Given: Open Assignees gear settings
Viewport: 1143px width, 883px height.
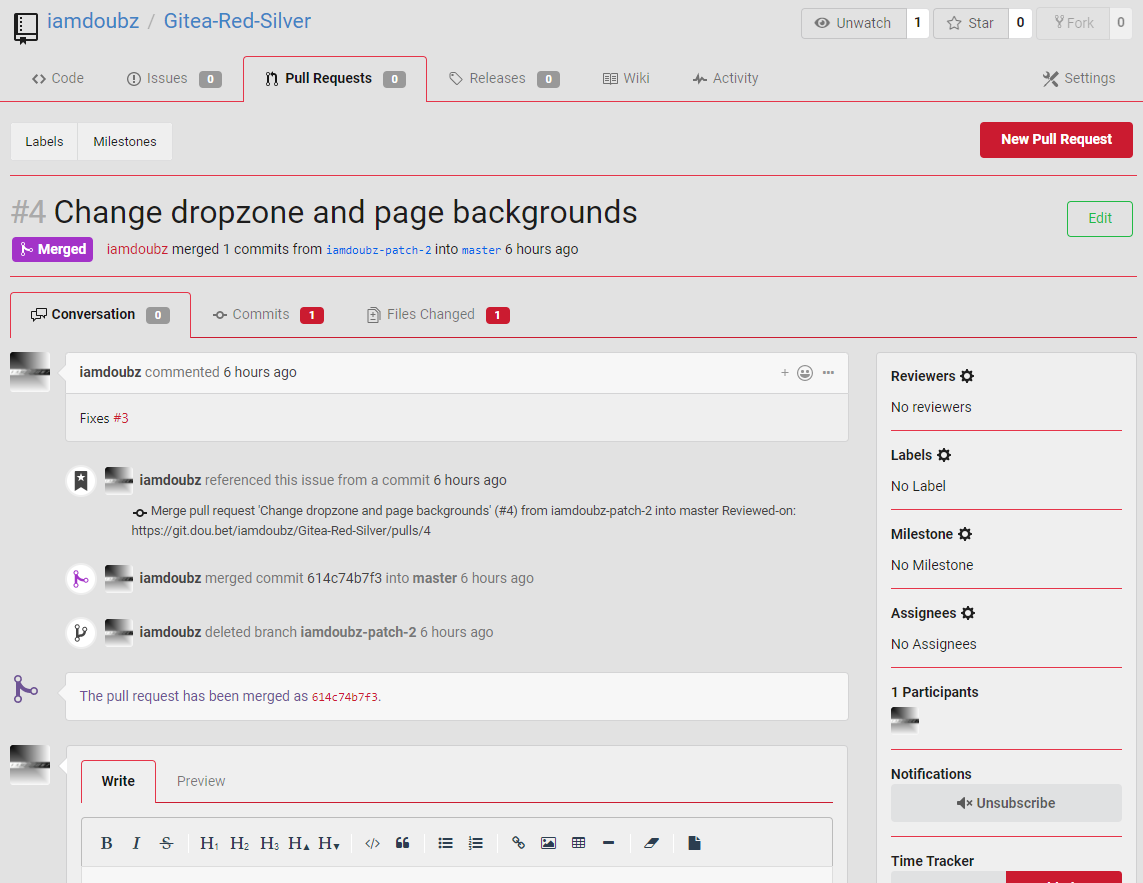Looking at the screenshot, I should coord(968,613).
